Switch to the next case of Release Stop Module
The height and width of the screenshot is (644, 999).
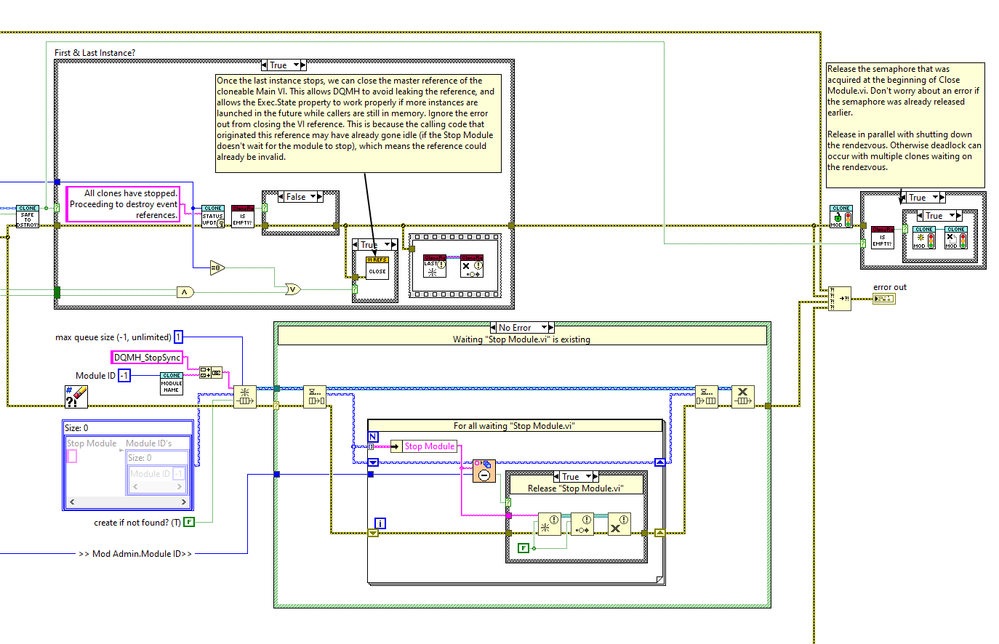click(x=595, y=476)
